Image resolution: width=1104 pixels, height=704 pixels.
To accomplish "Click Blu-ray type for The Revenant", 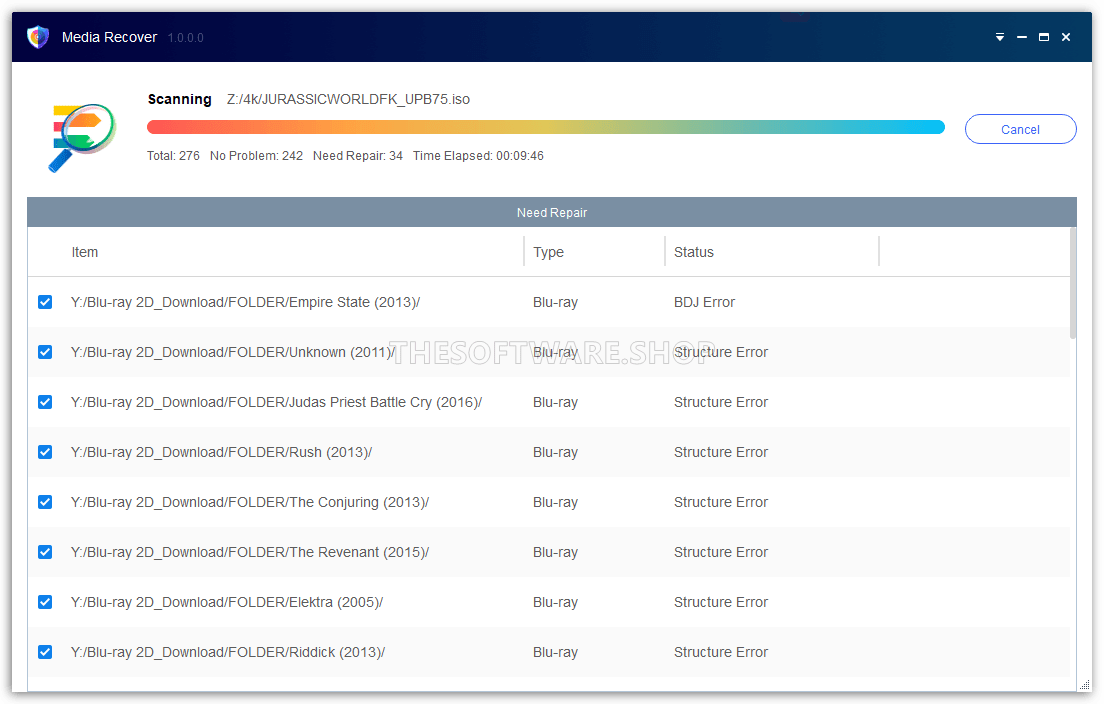I will 555,552.
